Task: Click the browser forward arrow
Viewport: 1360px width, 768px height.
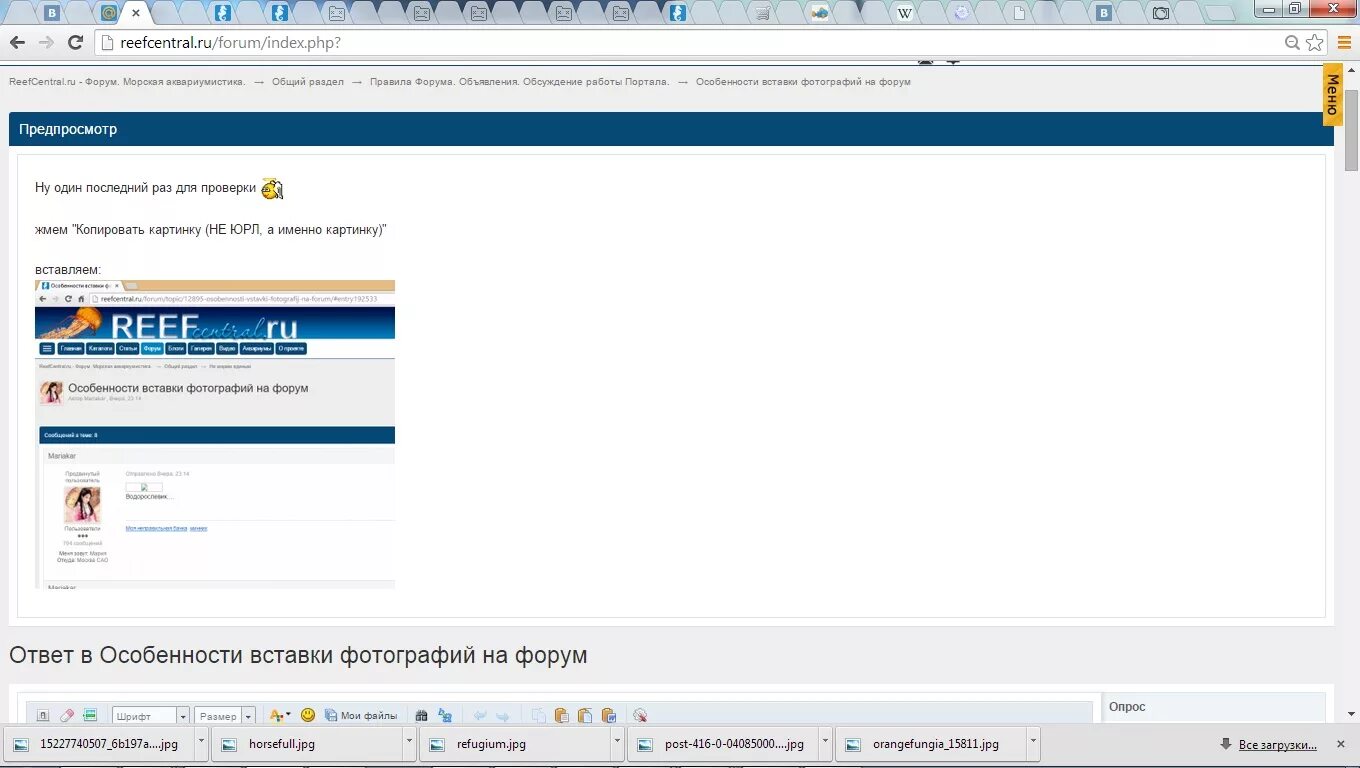Action: click(46, 42)
